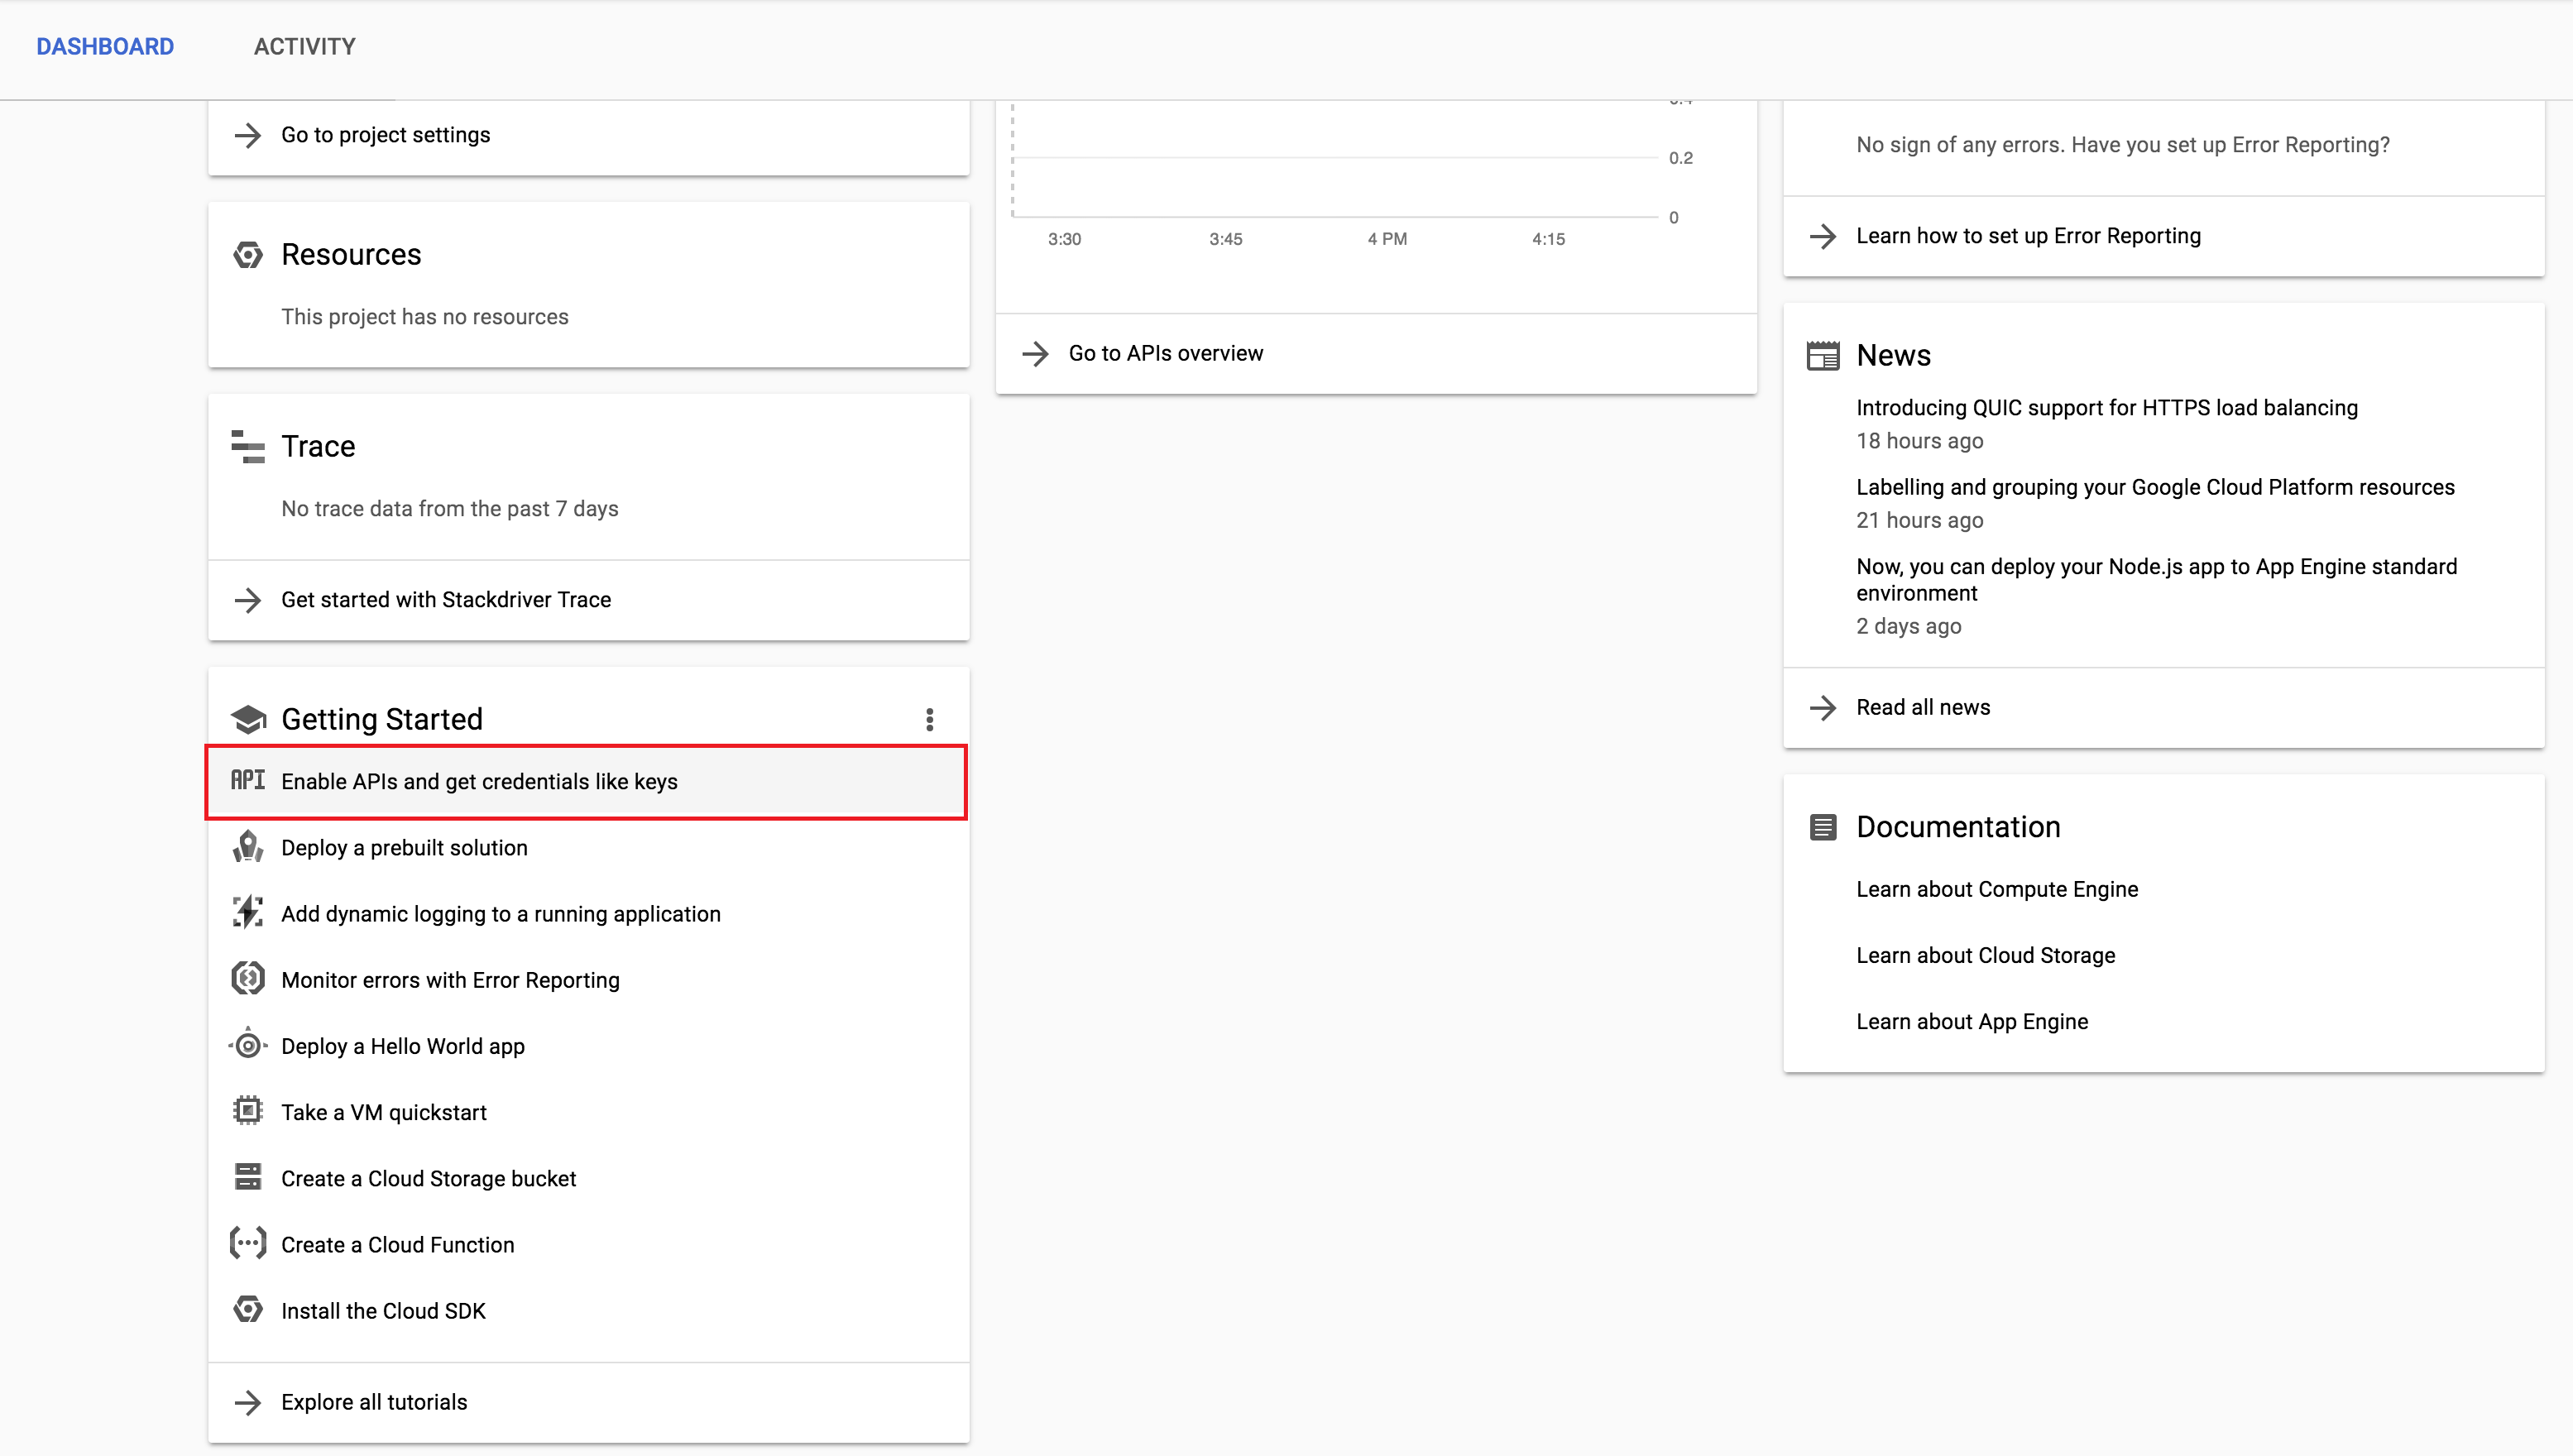Screen dimensions: 2573x1456
Task: Switch to the Activity tab
Action: 304,46
